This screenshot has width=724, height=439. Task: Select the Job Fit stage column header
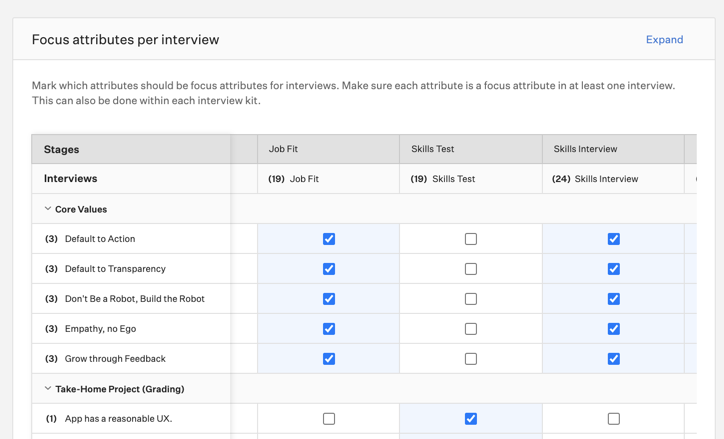[284, 149]
